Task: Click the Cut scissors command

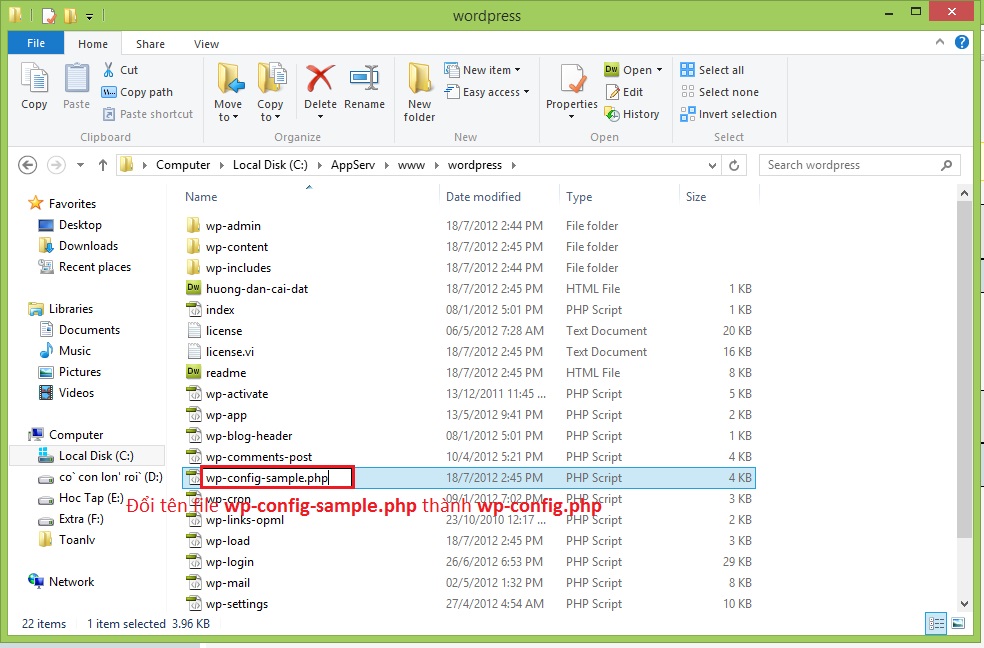Action: [120, 70]
